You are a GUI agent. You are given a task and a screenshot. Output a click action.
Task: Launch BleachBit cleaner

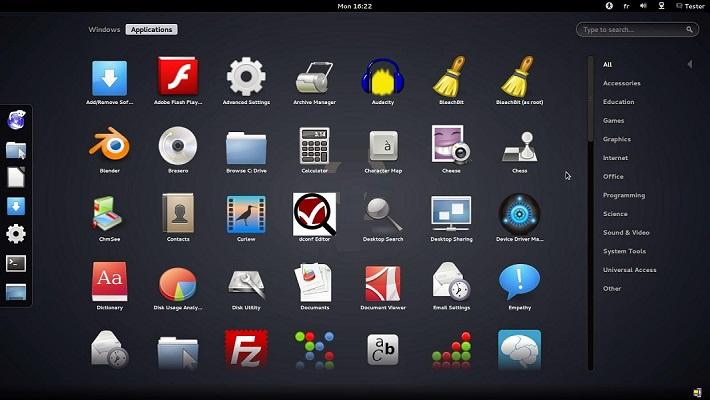click(451, 77)
